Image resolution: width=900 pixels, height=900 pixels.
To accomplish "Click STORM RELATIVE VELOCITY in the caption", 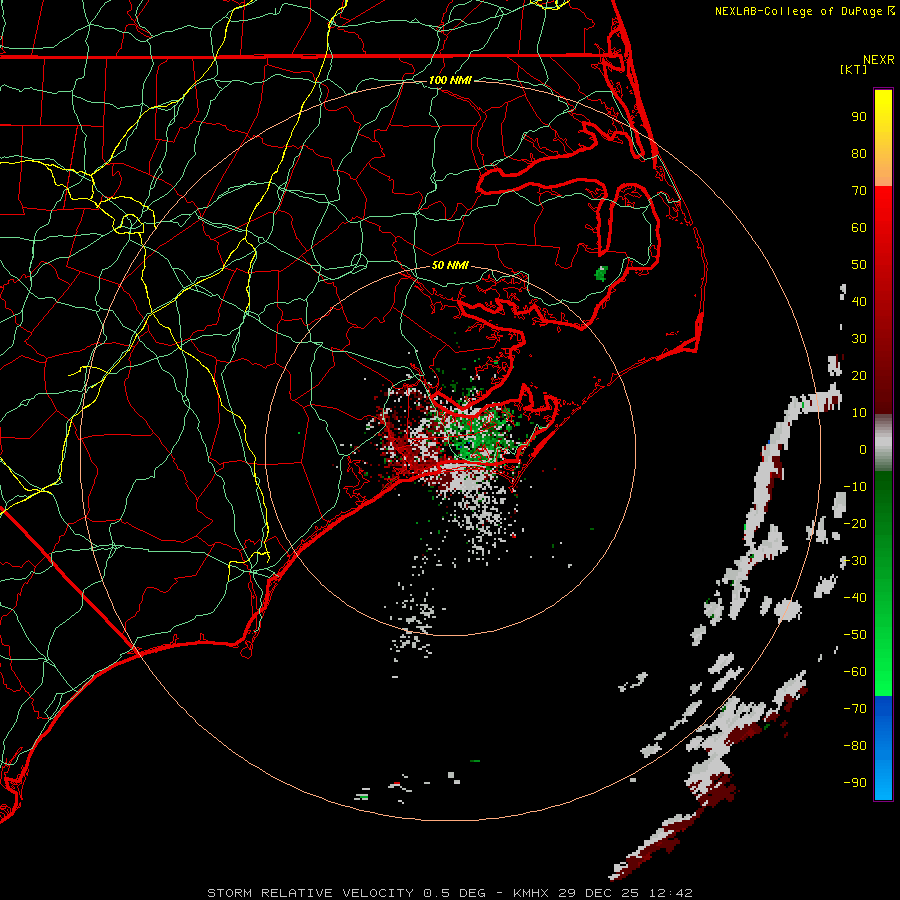I will click(x=310, y=893).
